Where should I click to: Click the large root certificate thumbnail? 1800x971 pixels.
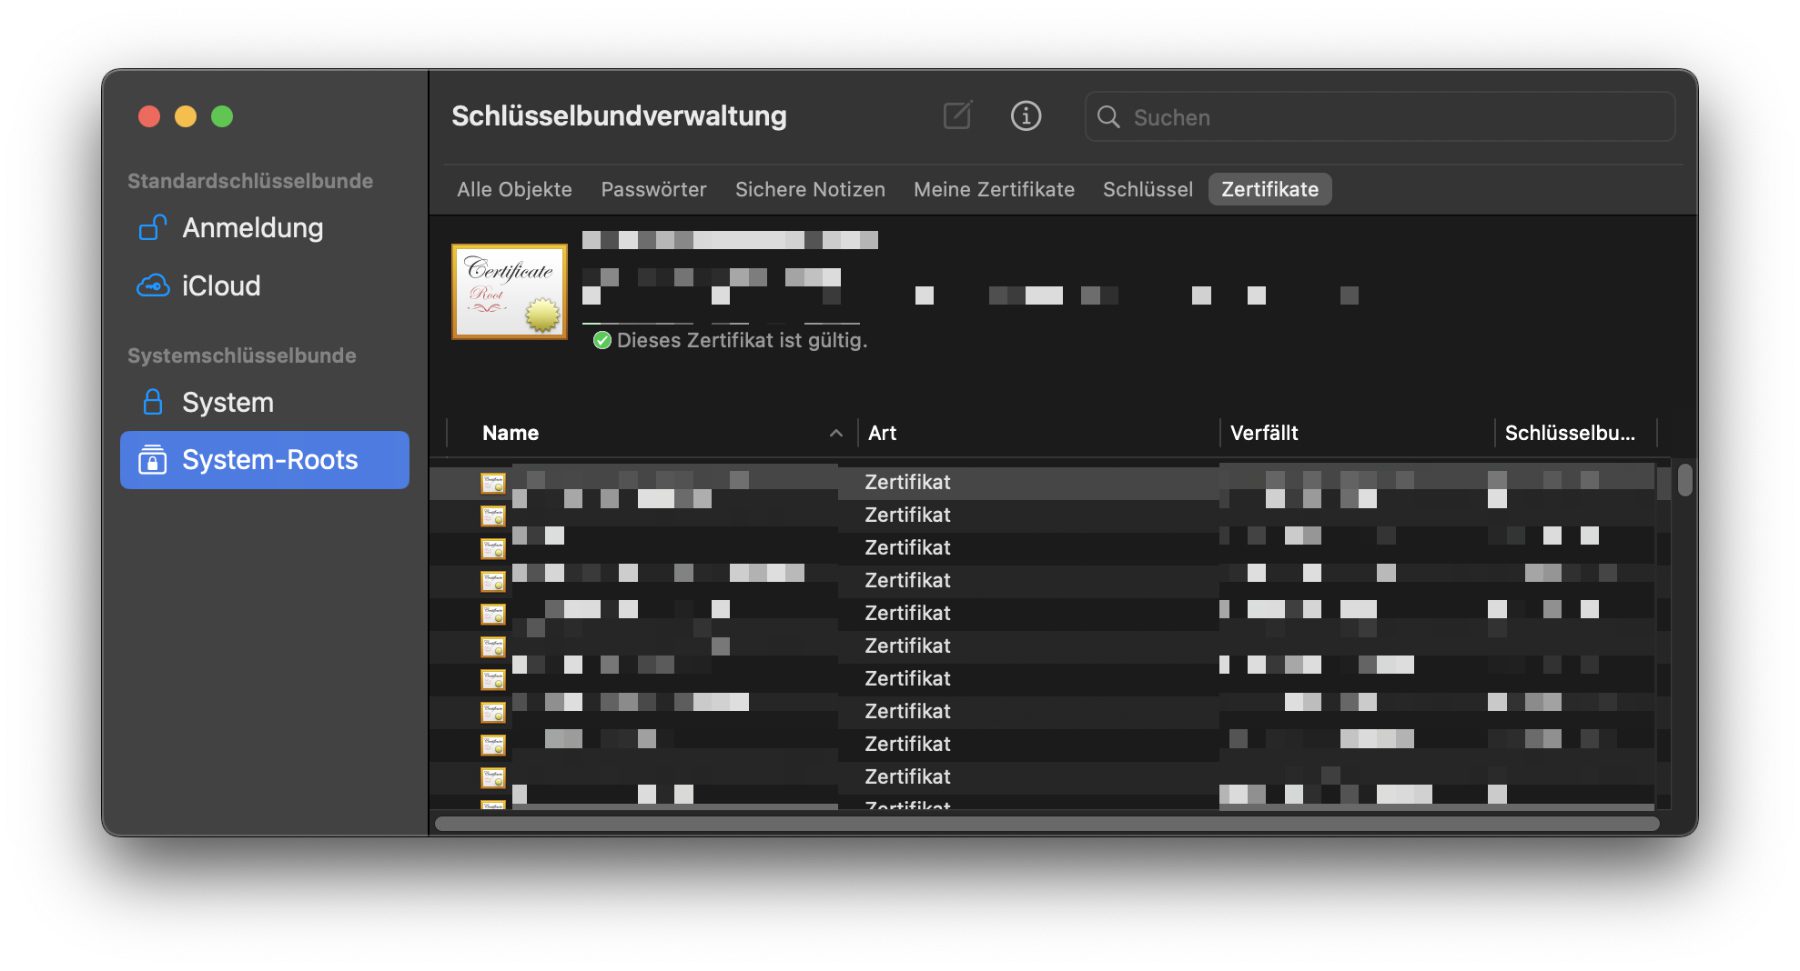tap(509, 291)
